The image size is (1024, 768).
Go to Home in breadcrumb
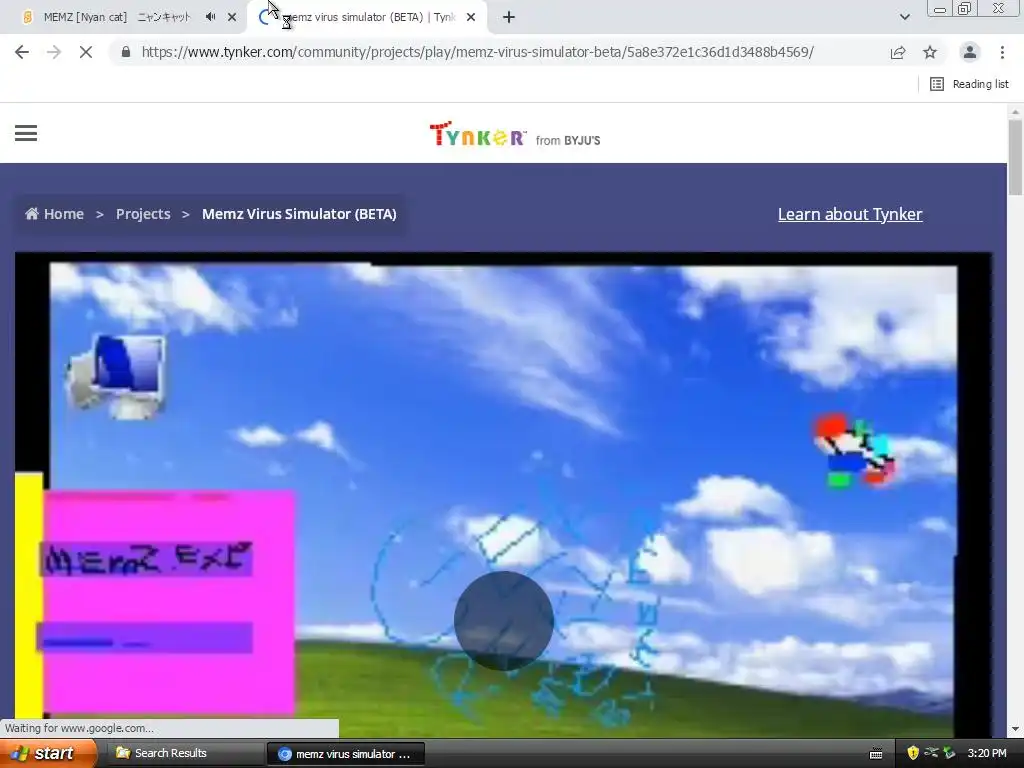click(55, 214)
